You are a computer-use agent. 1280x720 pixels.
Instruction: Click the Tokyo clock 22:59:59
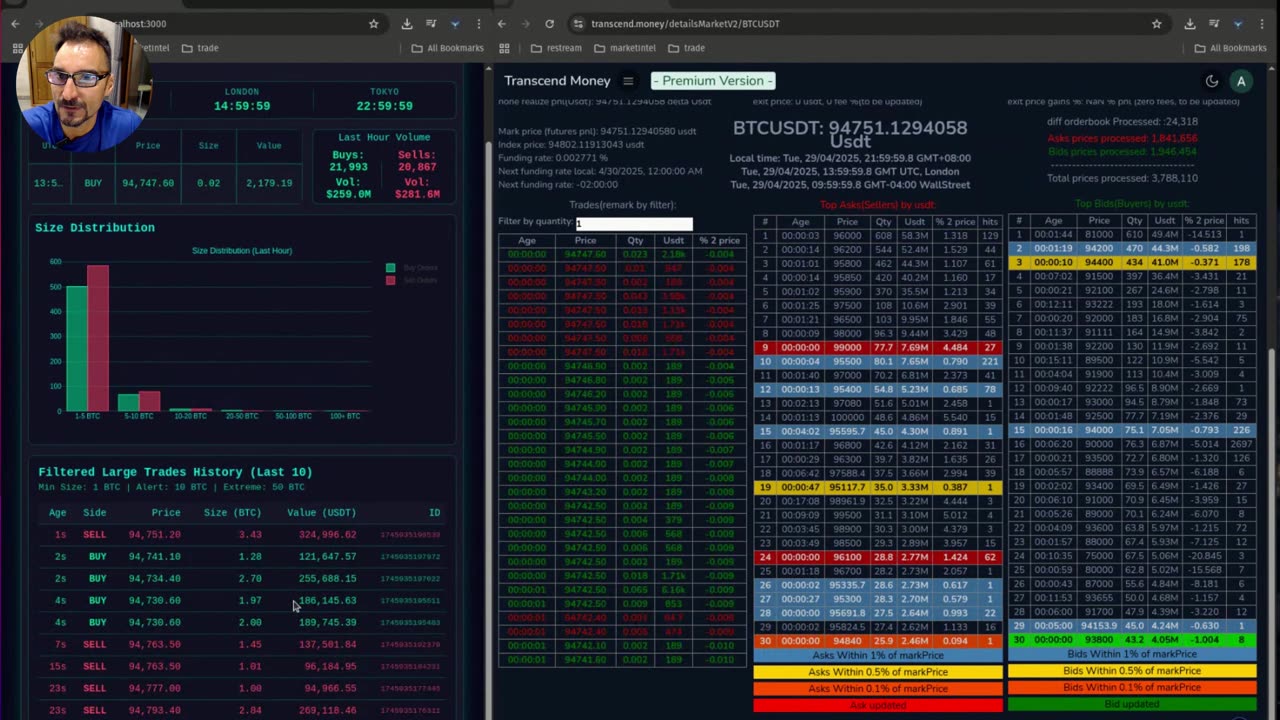tap(384, 106)
